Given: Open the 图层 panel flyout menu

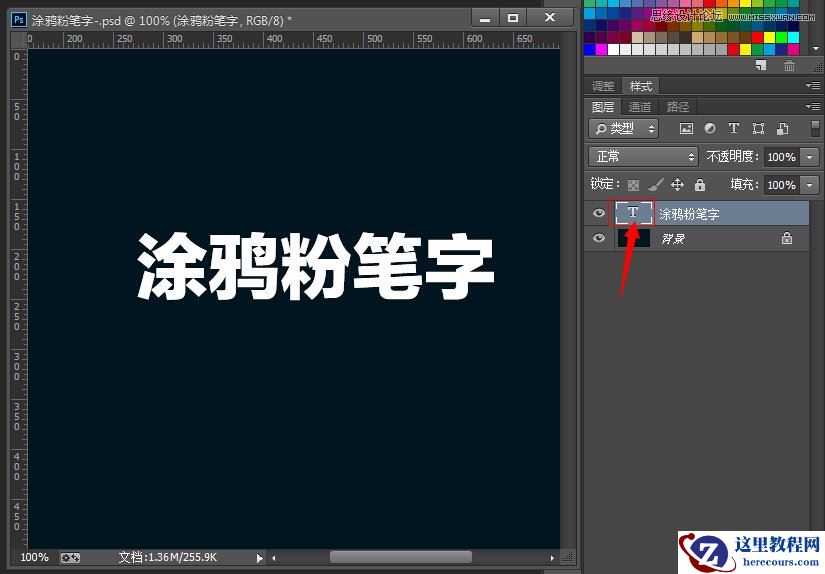Looking at the screenshot, I should [x=813, y=106].
